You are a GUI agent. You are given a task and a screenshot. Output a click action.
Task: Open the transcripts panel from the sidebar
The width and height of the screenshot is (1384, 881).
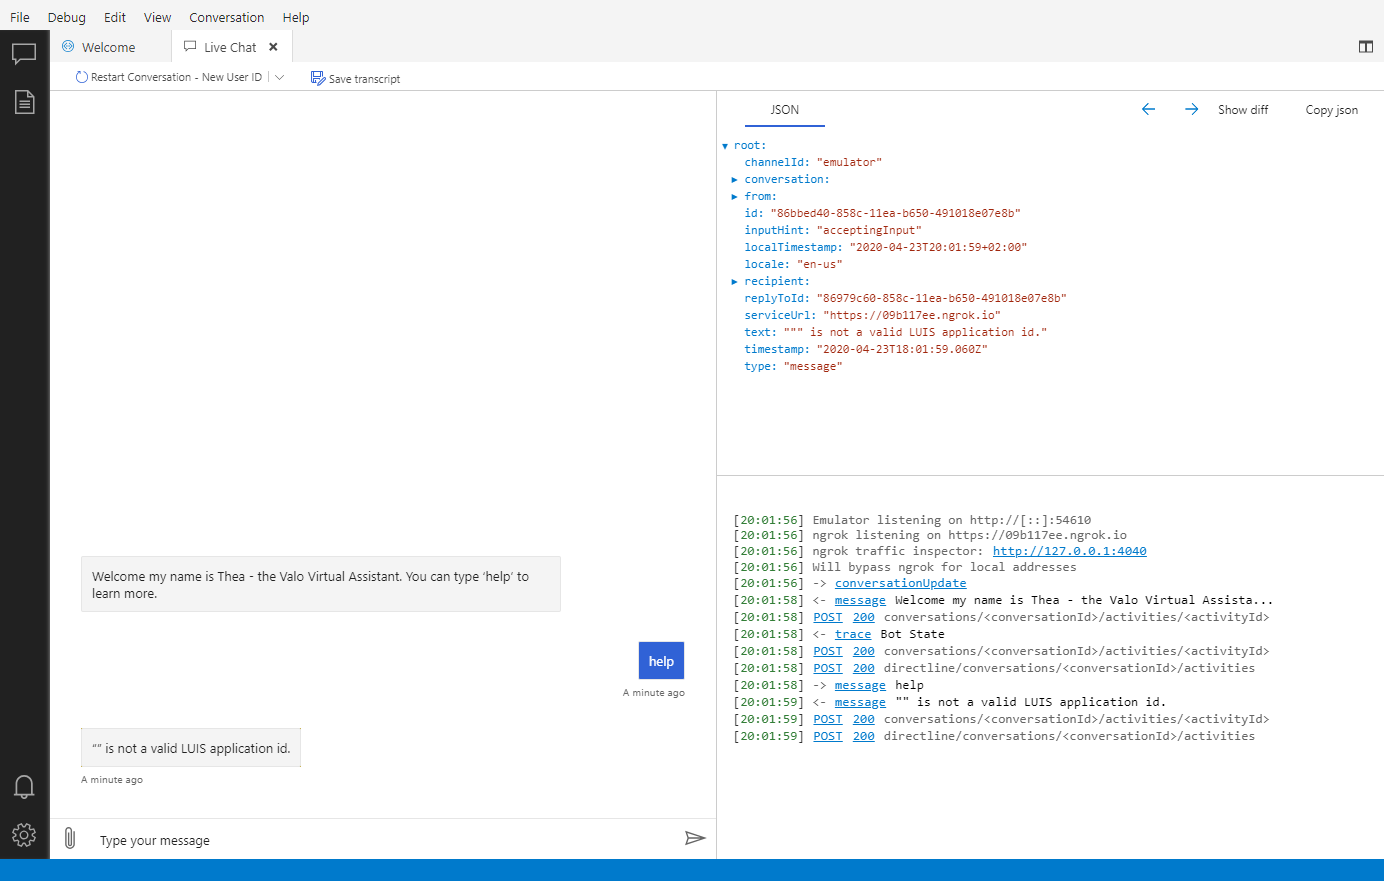(x=24, y=101)
